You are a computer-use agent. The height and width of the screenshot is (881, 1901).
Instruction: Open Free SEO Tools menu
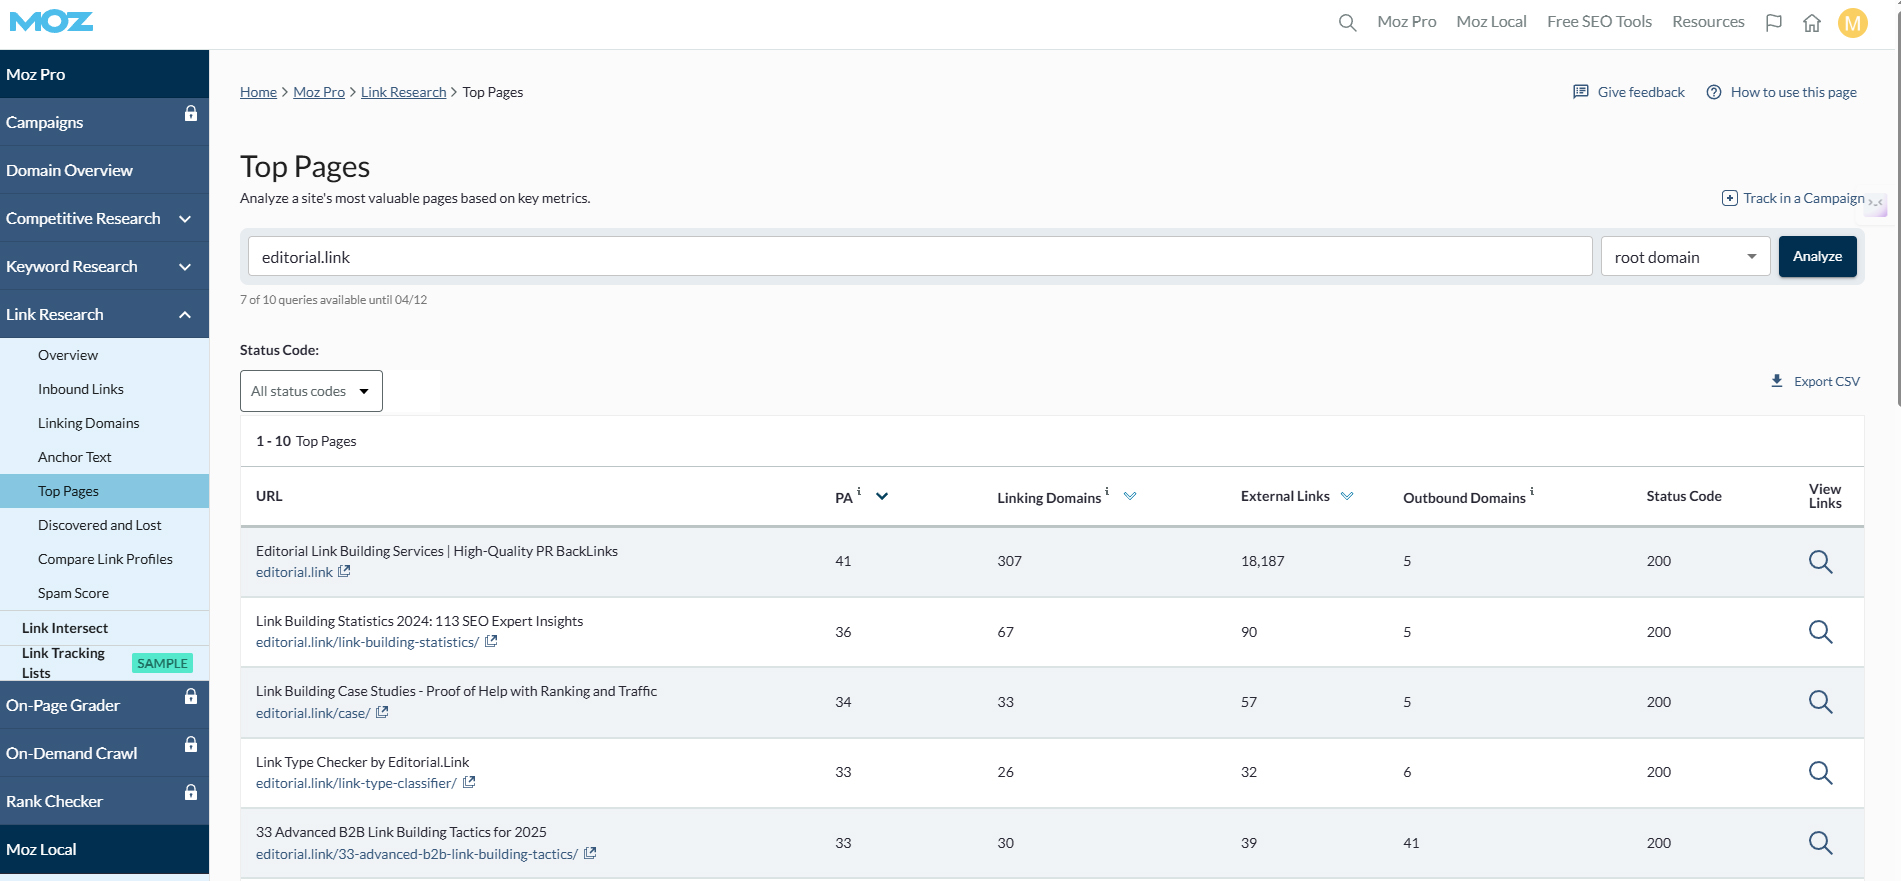tap(1599, 22)
